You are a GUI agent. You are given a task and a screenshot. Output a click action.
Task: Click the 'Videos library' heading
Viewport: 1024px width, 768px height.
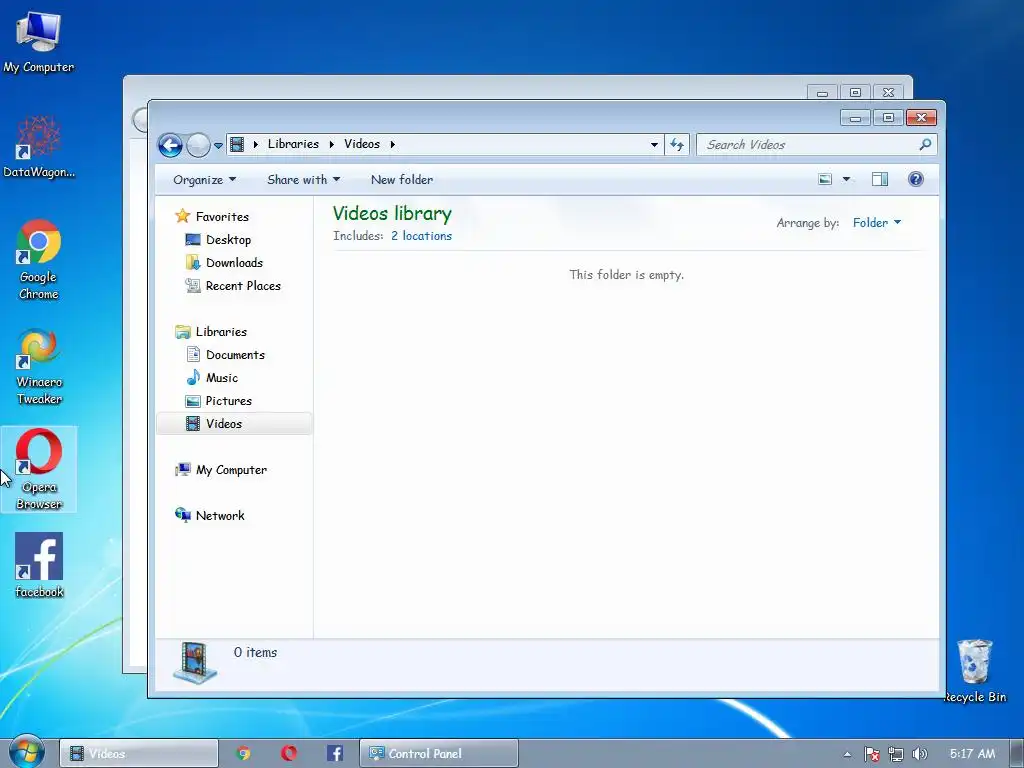pos(392,214)
